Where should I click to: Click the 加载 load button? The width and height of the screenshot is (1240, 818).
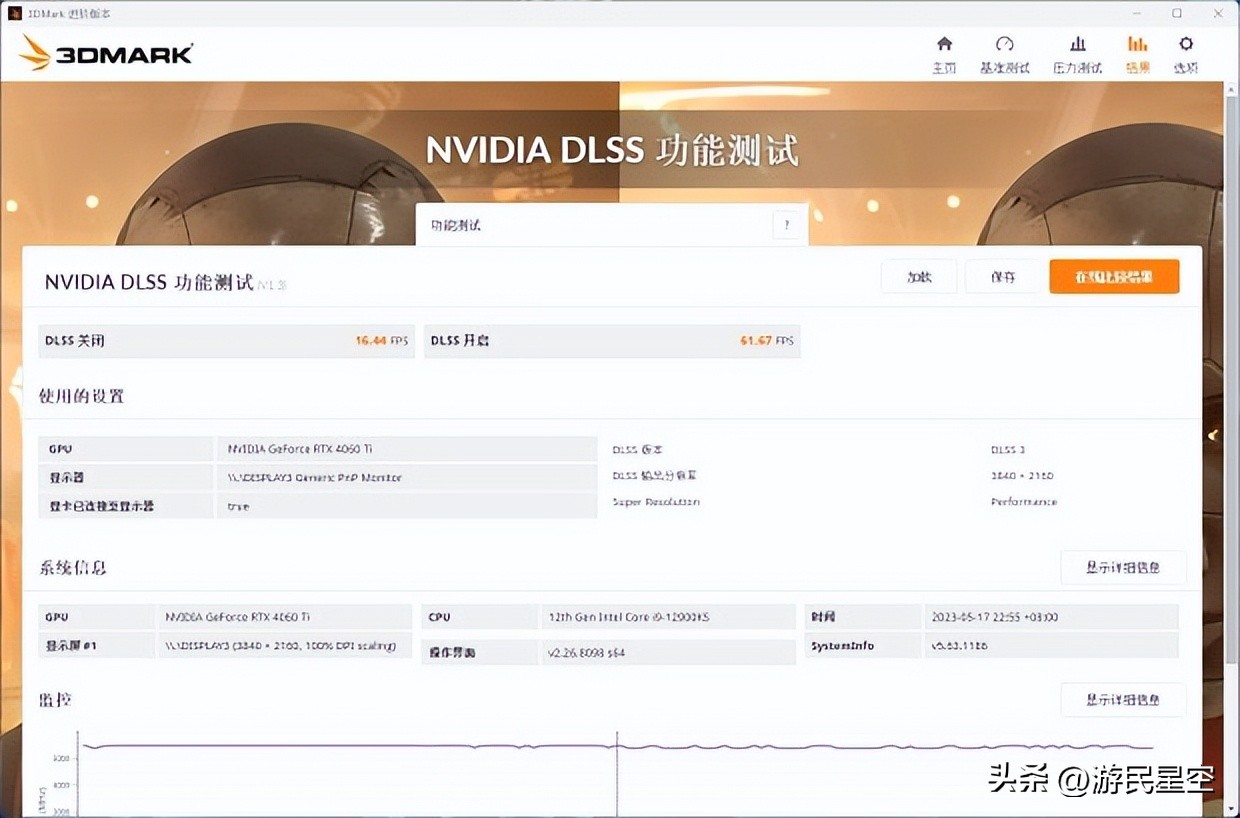[x=919, y=277]
